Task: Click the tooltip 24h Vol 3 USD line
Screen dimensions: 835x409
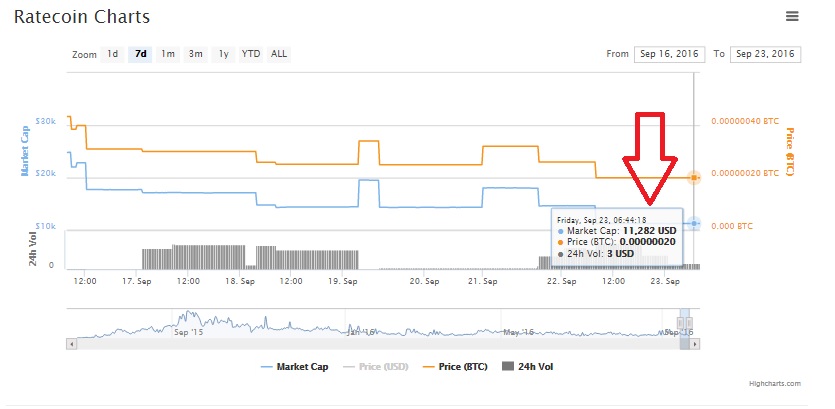Action: point(596,254)
